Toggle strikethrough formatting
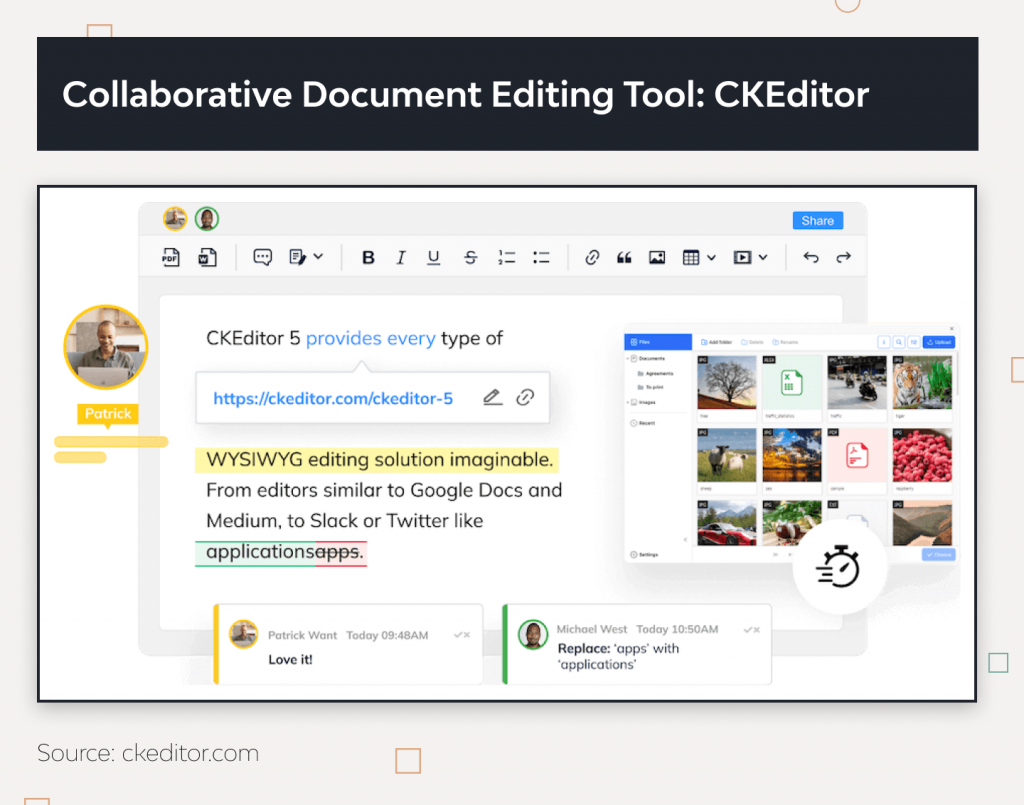1024x805 pixels. 470,257
